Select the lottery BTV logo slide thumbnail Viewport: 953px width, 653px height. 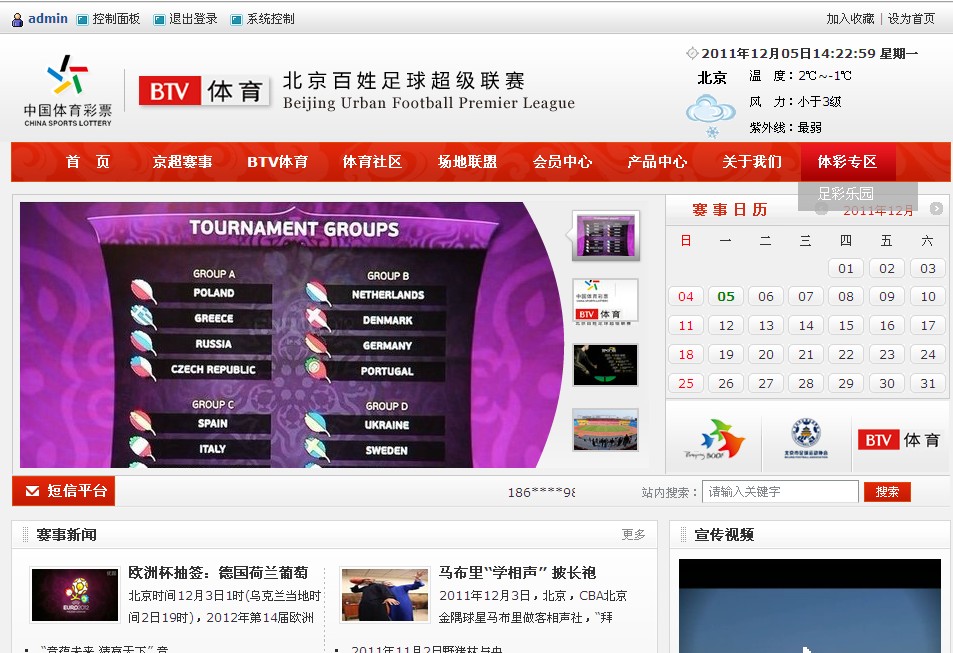pos(605,302)
